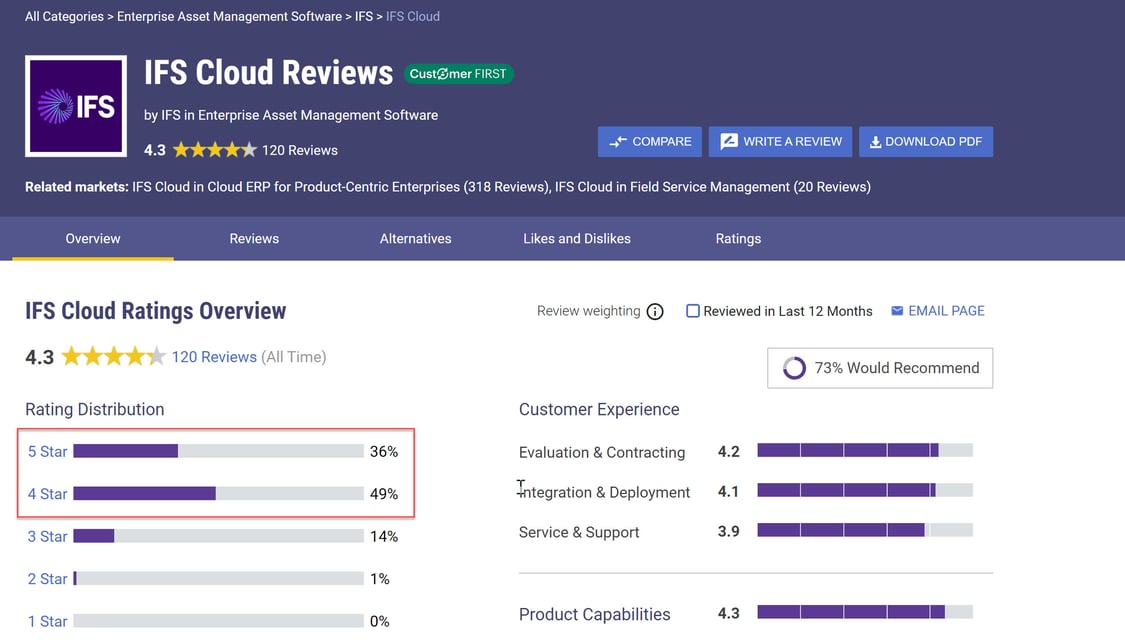Switch to the Reviews tab

tap(253, 238)
